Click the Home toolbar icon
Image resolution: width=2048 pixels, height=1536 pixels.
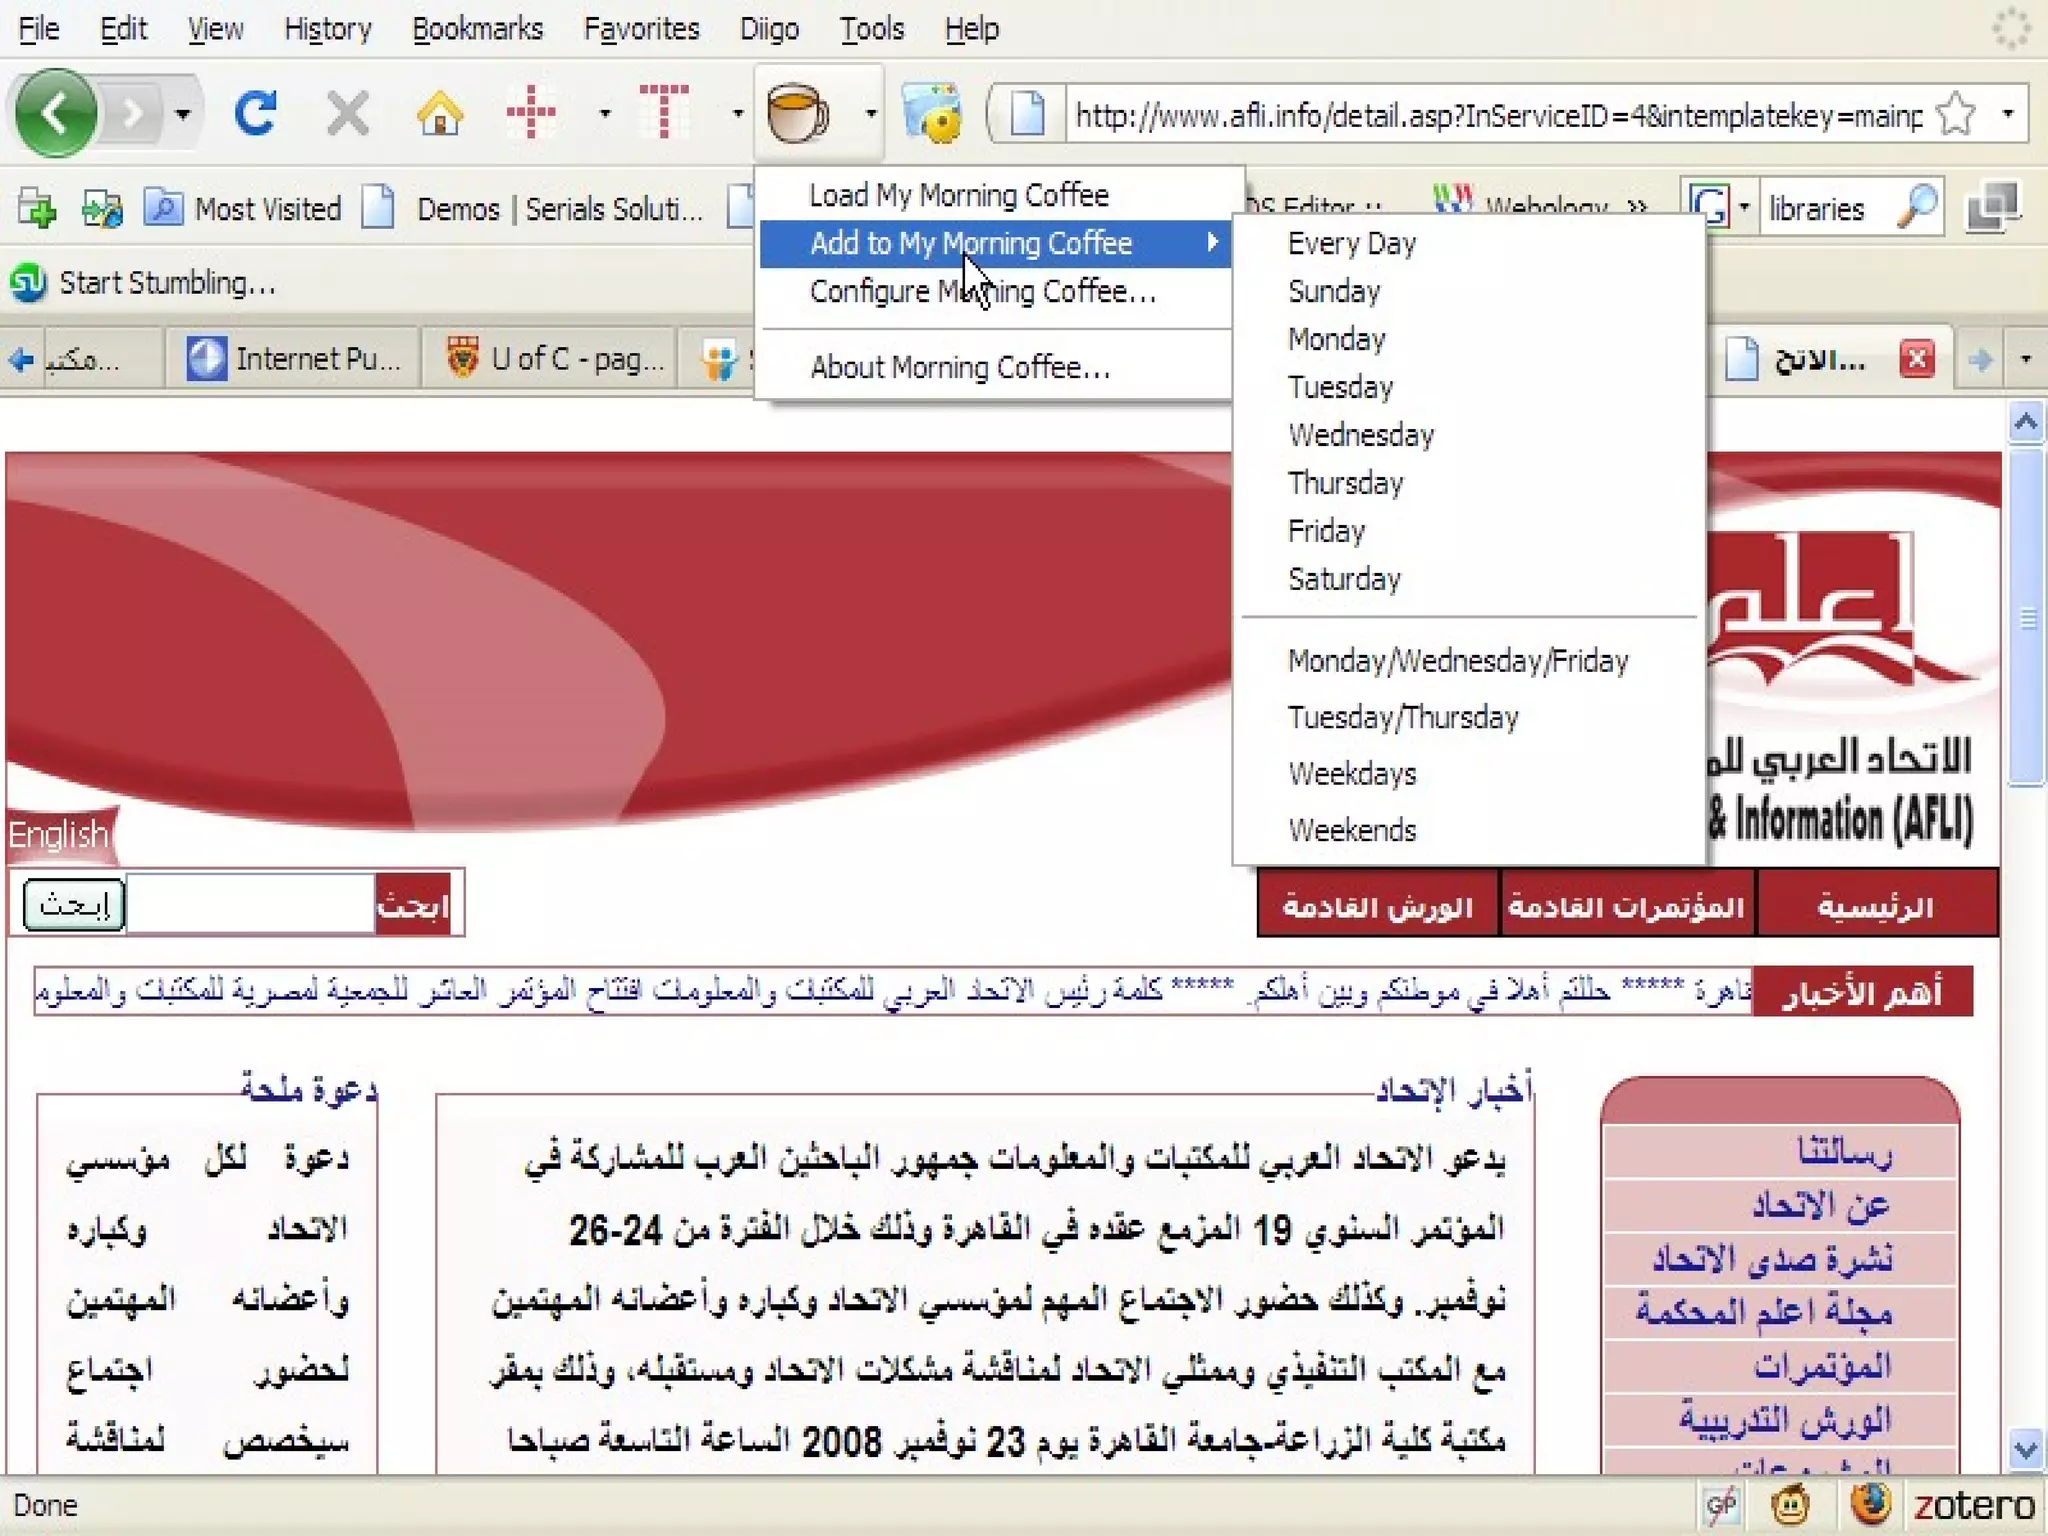tap(439, 113)
